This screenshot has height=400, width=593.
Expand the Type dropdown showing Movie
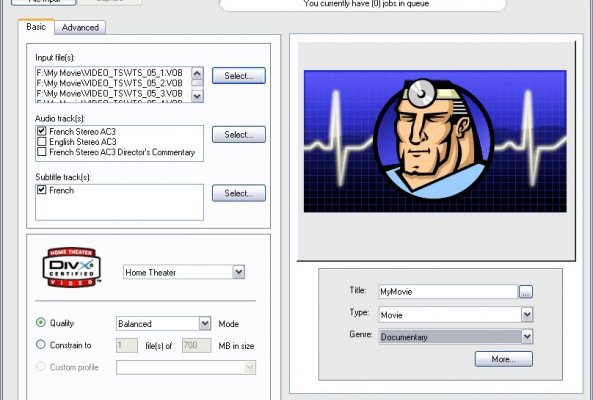coord(527,314)
